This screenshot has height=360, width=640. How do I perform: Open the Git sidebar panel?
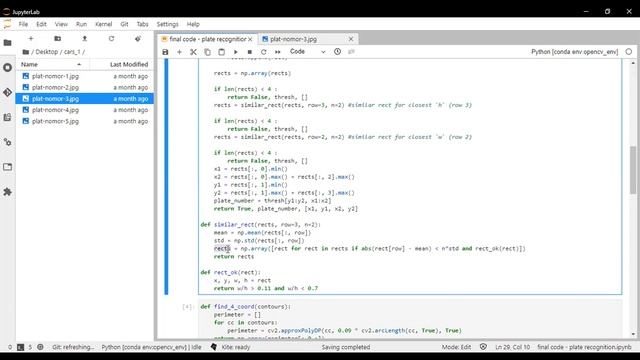[7, 92]
